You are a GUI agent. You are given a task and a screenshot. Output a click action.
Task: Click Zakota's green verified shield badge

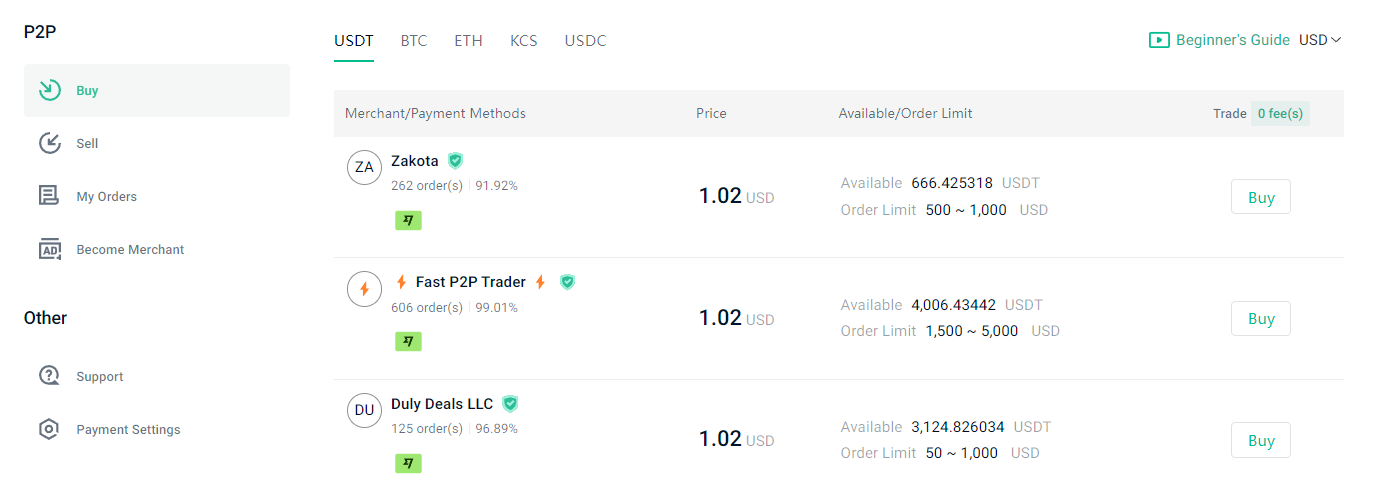point(455,160)
